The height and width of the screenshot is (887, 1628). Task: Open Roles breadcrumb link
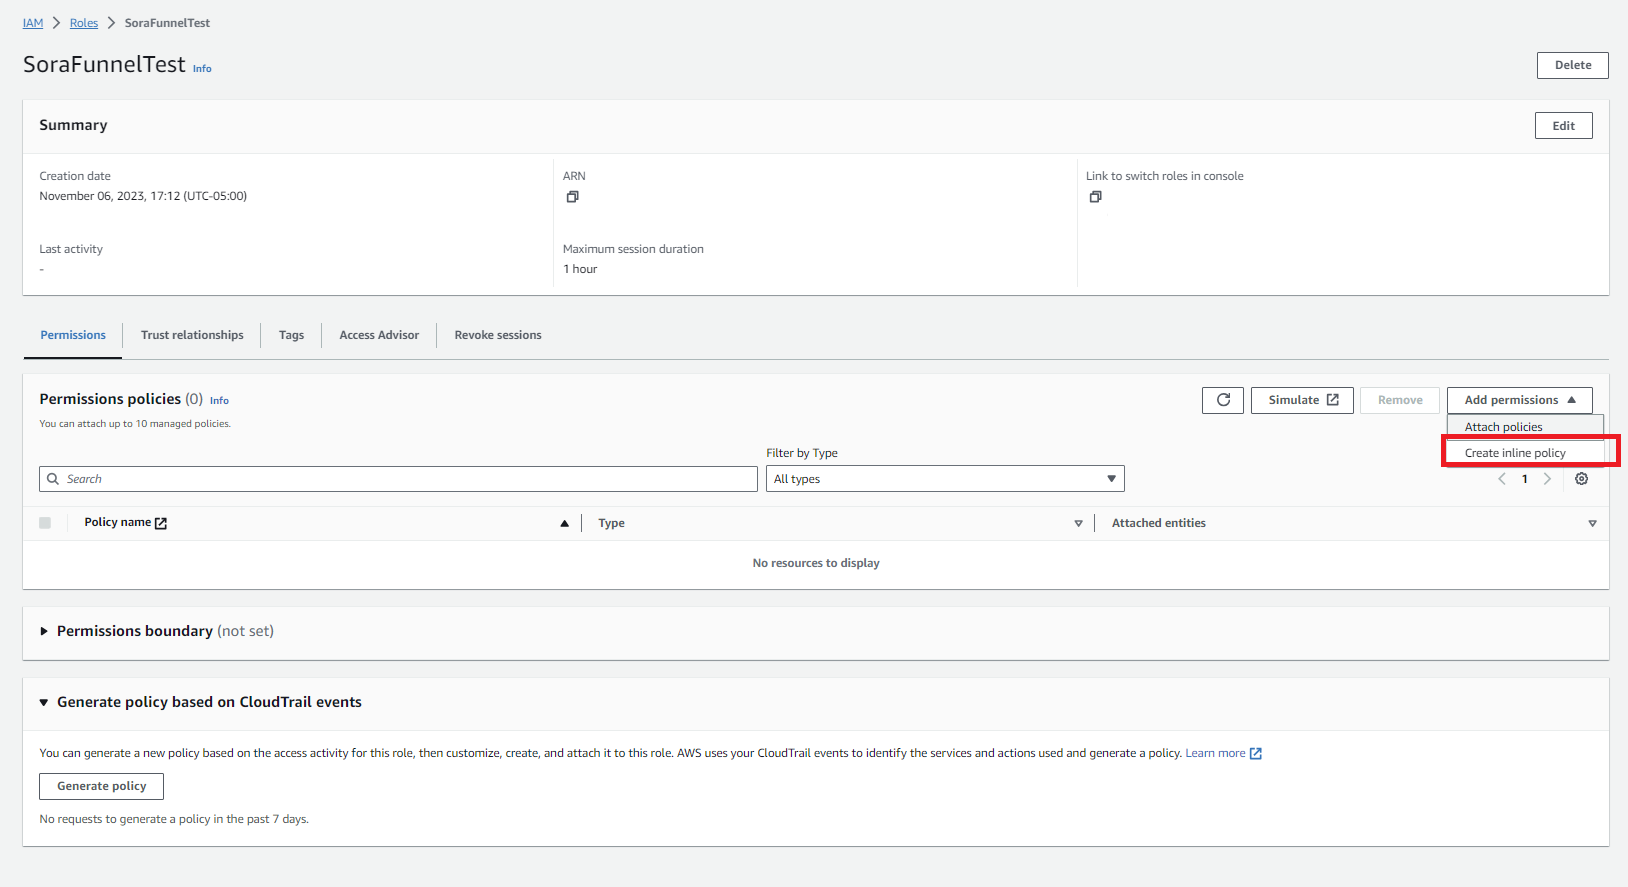click(84, 23)
